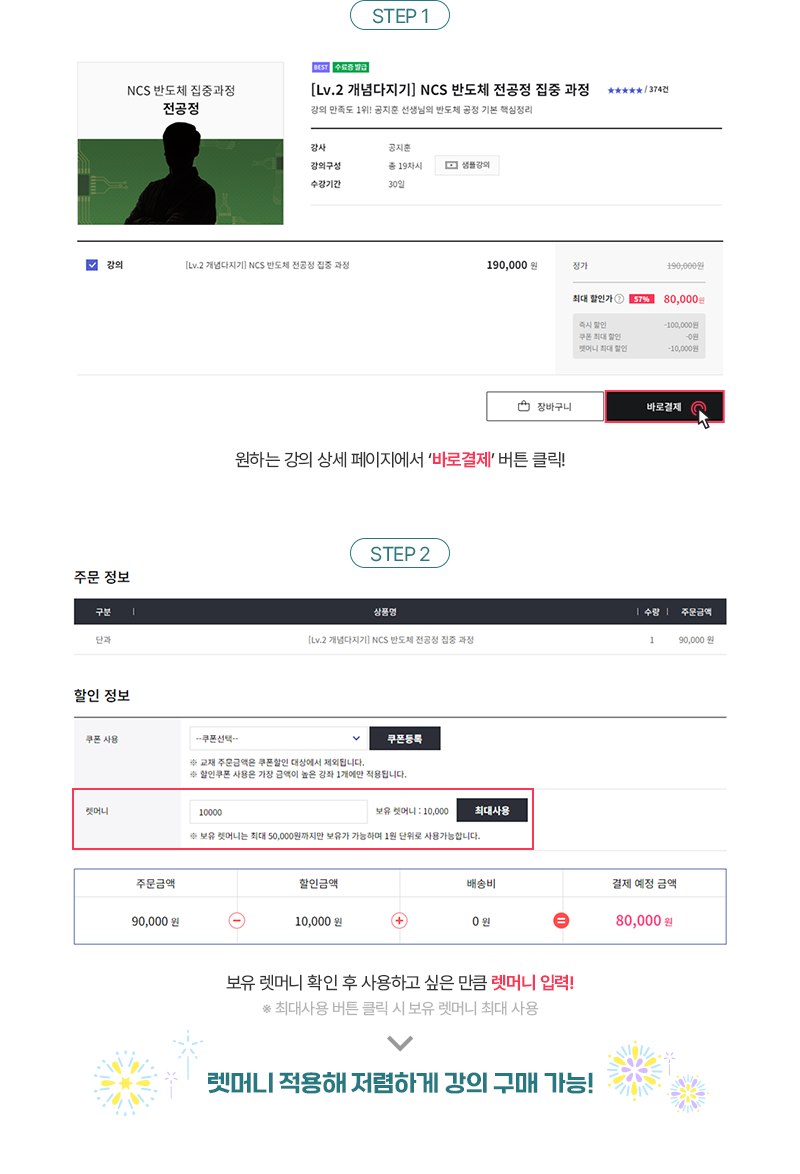Click the 최대사용 button
The height and width of the screenshot is (1174, 800).
click(x=492, y=811)
